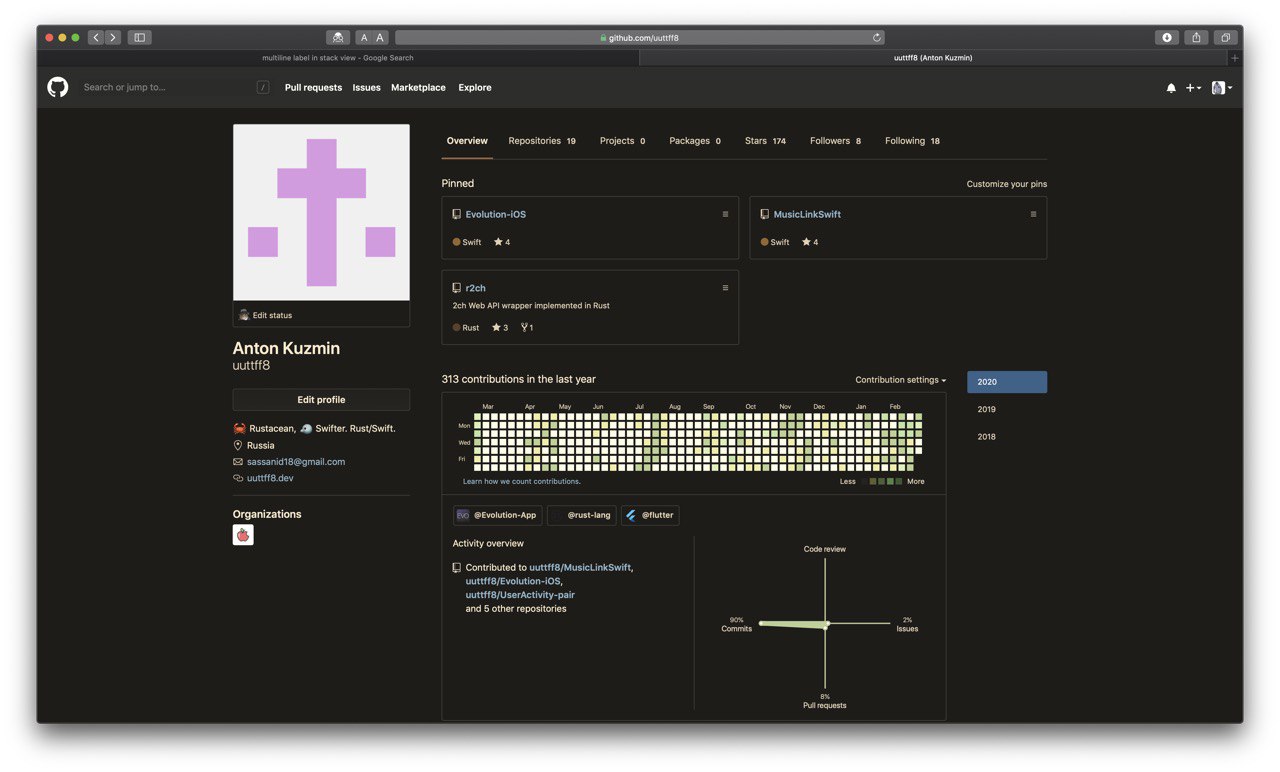Open Marketplace in header
Screen dimensions: 1280x772
(x=418, y=88)
